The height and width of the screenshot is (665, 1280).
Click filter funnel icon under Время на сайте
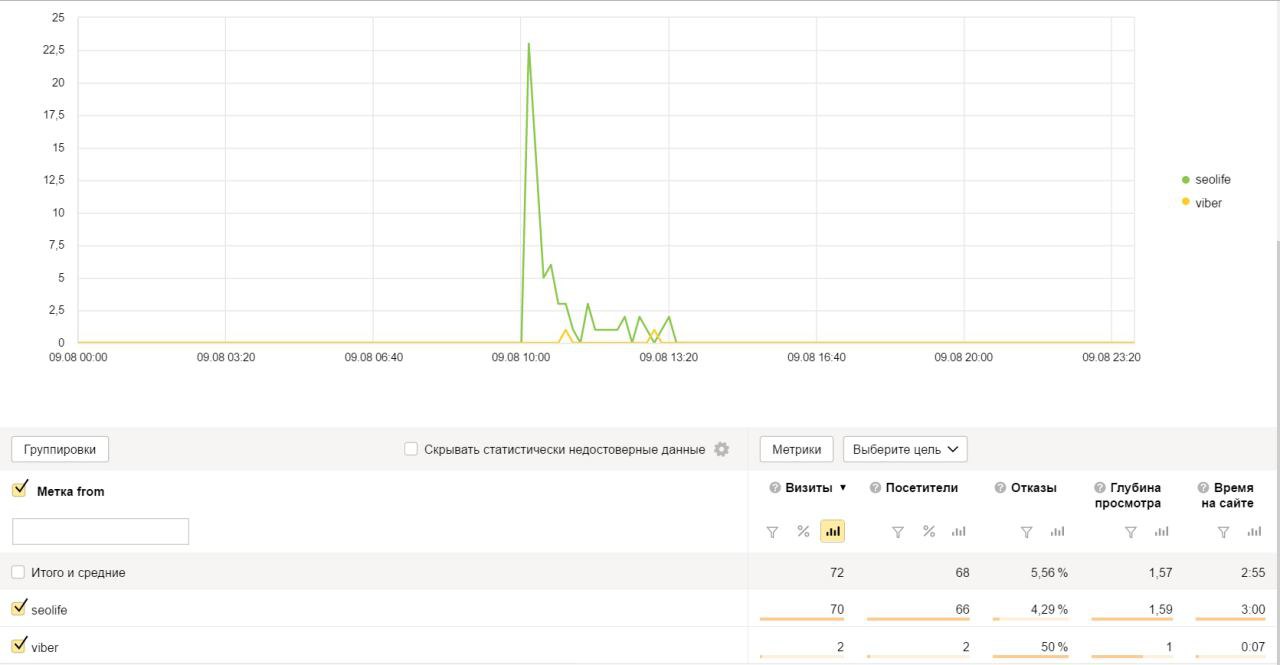pos(1223,532)
